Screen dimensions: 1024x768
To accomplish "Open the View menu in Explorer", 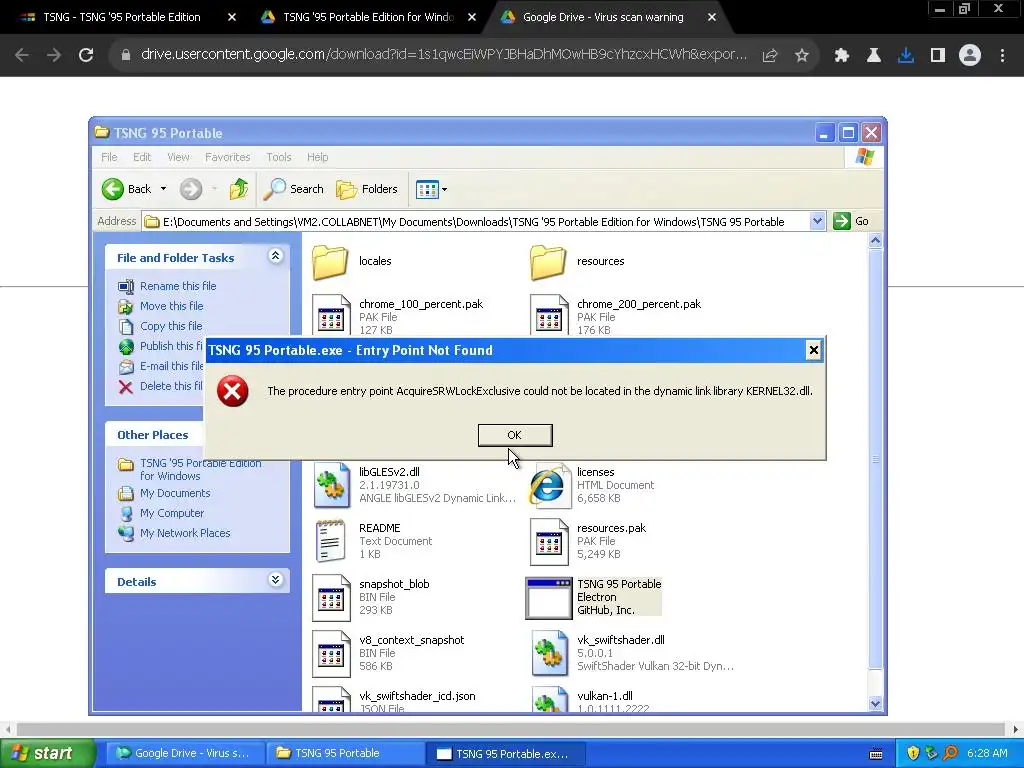I will click(x=178, y=157).
